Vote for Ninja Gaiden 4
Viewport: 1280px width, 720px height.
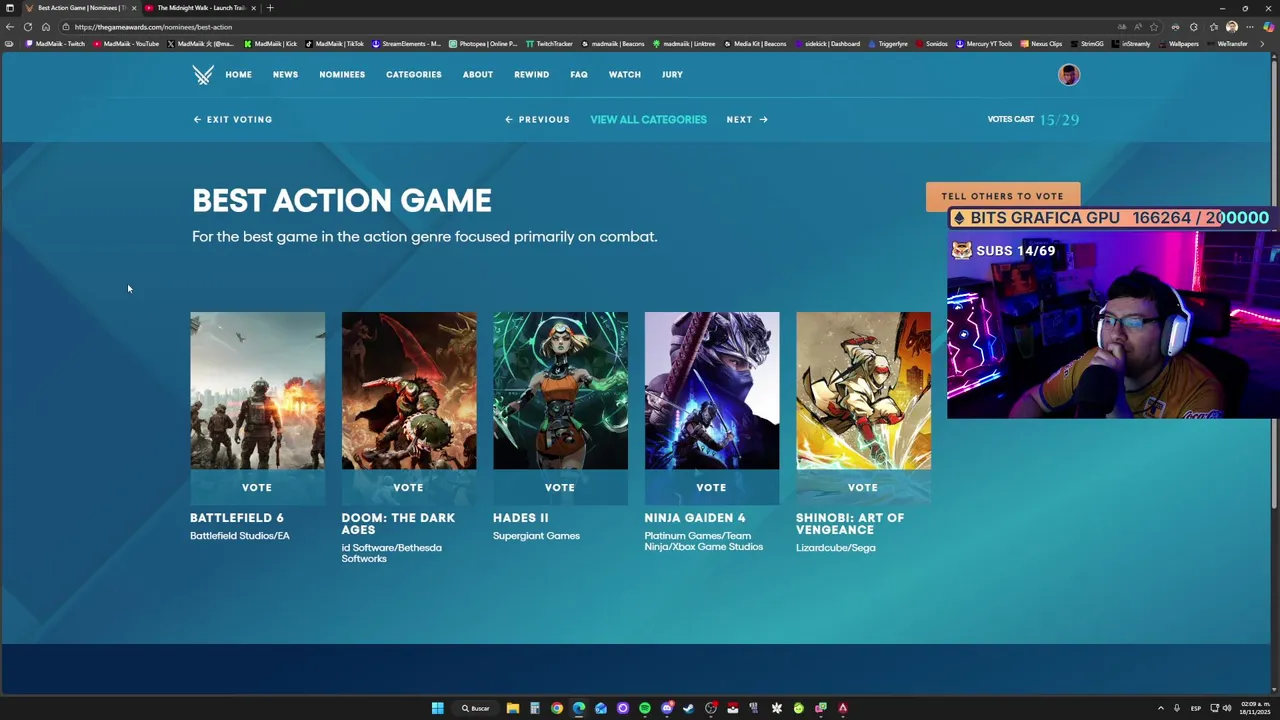tap(711, 487)
